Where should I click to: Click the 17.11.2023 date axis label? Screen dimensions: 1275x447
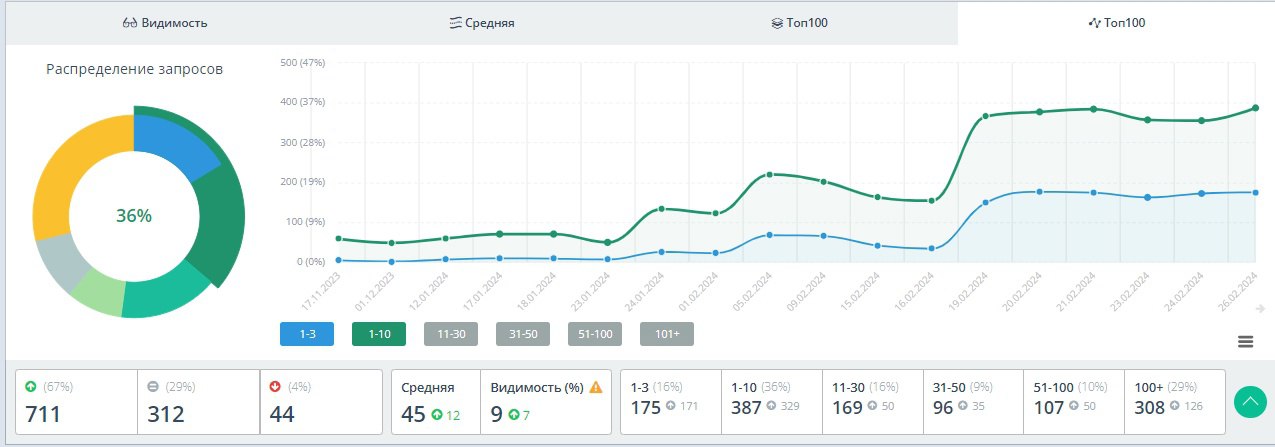coord(322,290)
